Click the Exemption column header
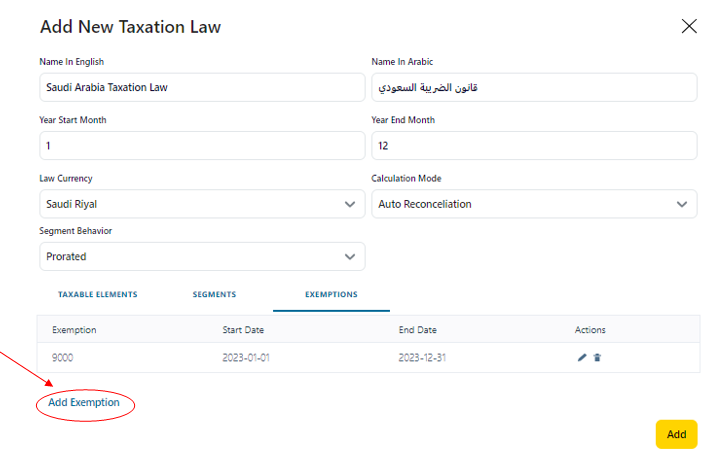The image size is (717, 462). point(74,330)
